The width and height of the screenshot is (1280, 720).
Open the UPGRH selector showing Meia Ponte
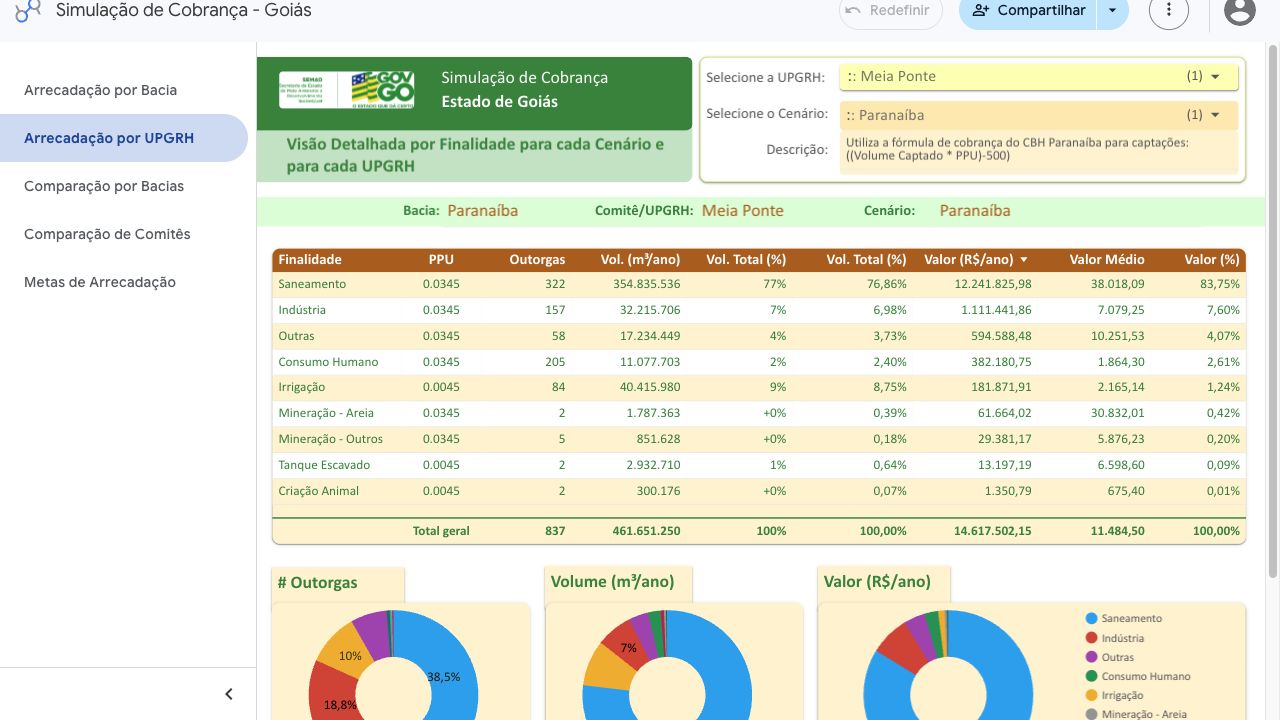pyautogui.click(x=1039, y=76)
